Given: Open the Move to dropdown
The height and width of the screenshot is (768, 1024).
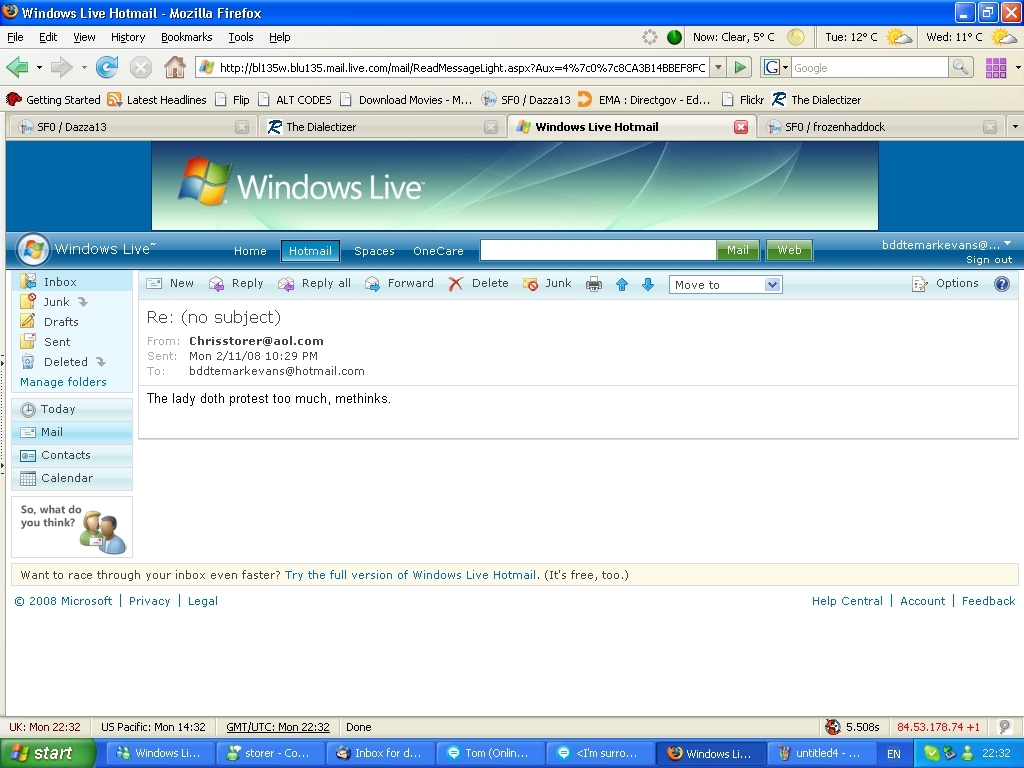Looking at the screenshot, I should (x=725, y=285).
